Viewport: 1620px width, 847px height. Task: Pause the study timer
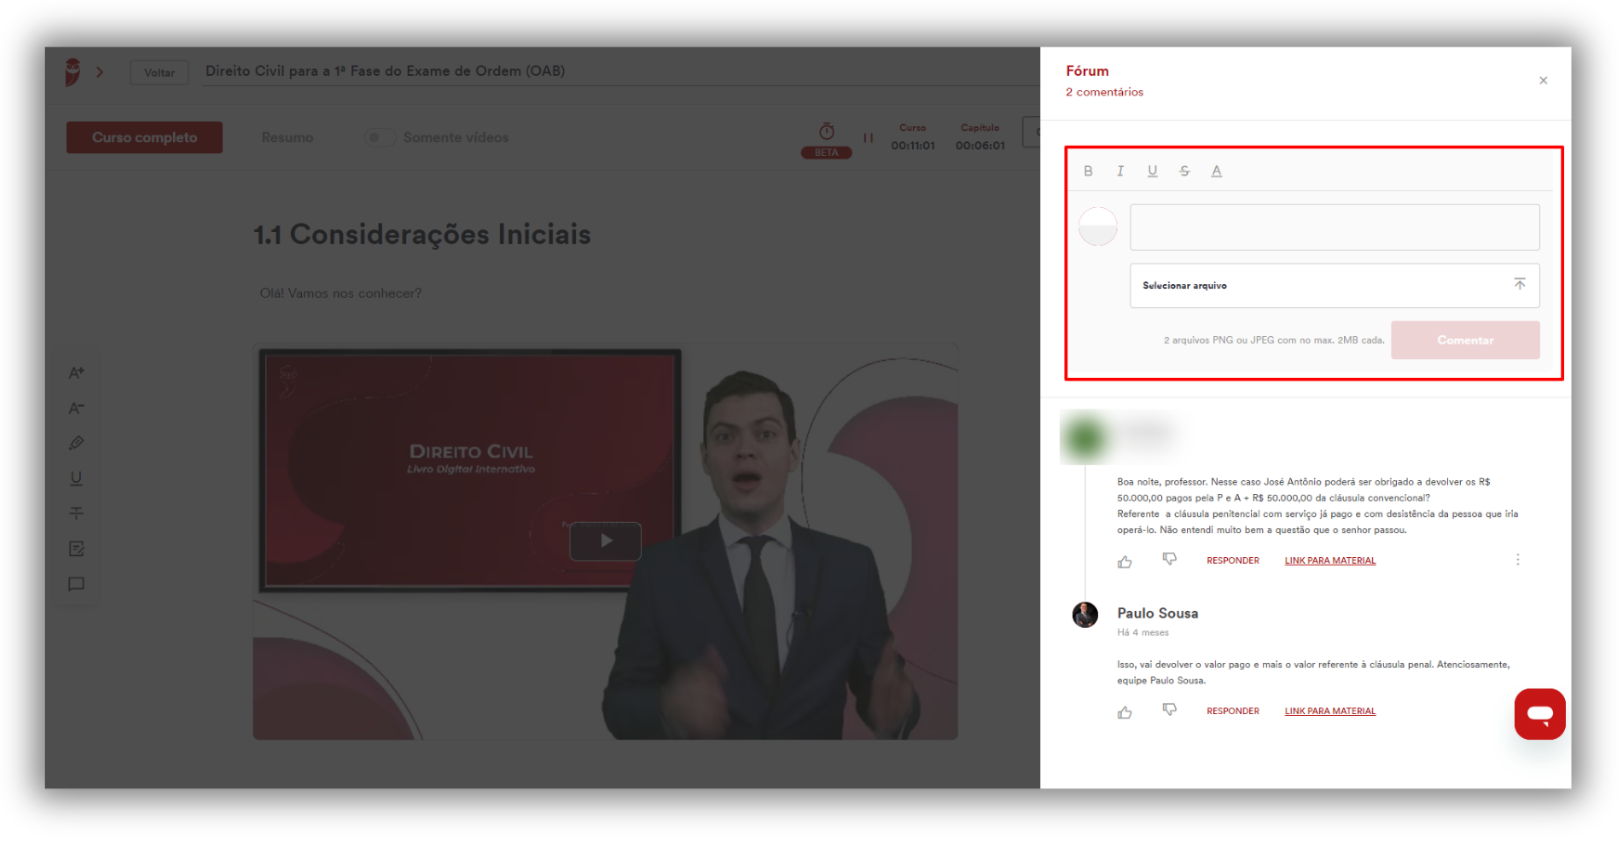pos(868,138)
